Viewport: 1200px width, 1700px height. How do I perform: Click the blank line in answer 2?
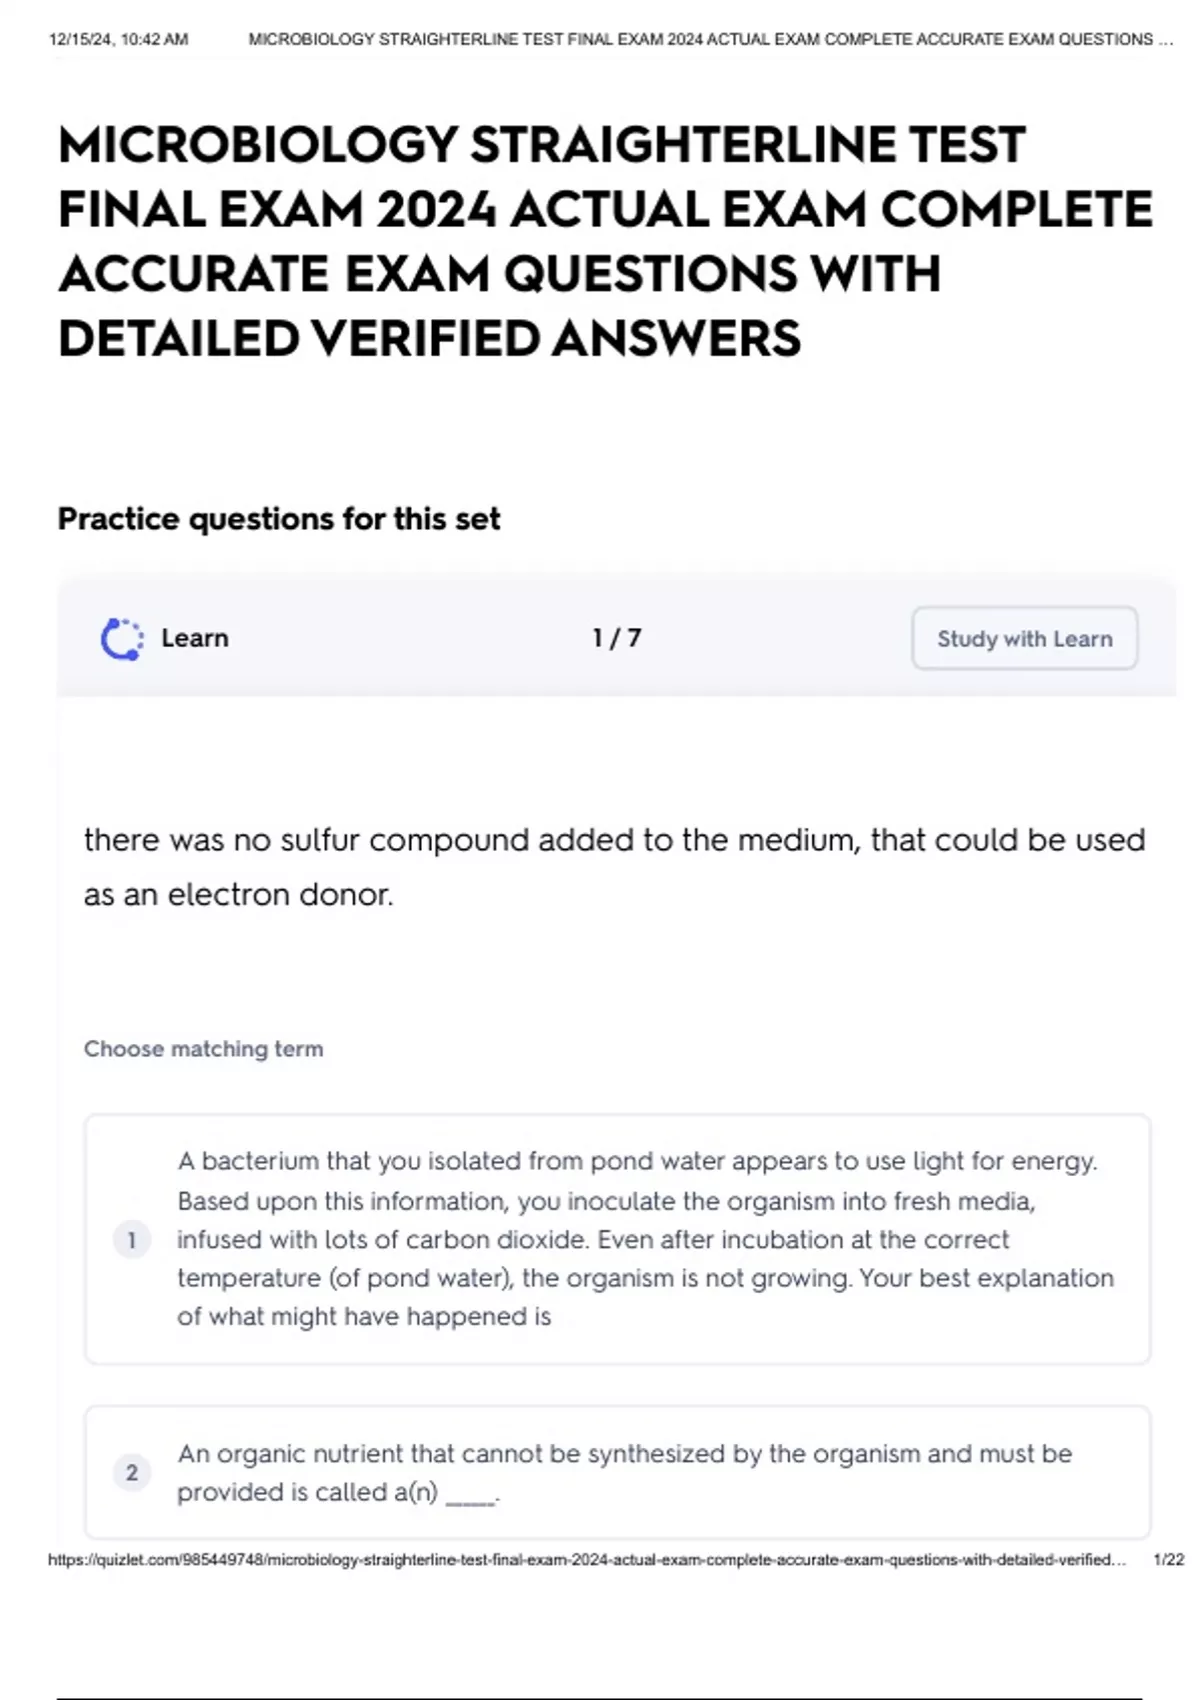click(470, 1497)
